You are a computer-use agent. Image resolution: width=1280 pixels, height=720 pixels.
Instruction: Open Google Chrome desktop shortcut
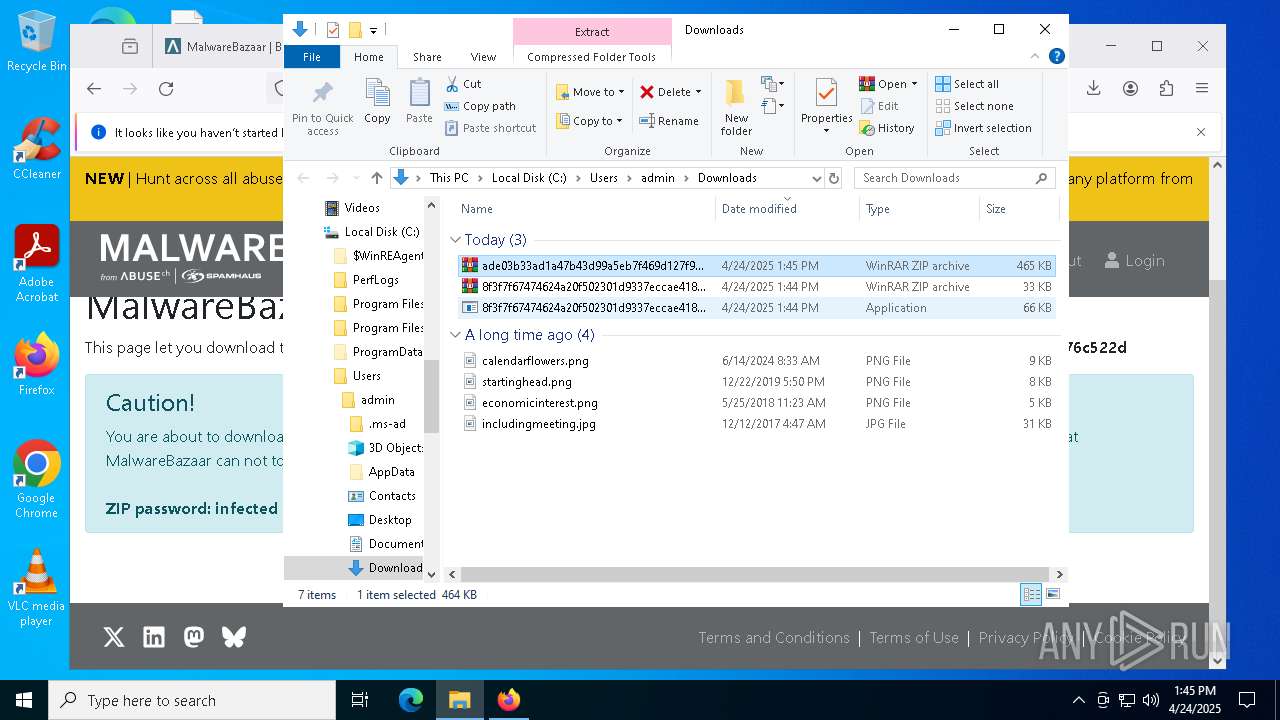tap(36, 480)
